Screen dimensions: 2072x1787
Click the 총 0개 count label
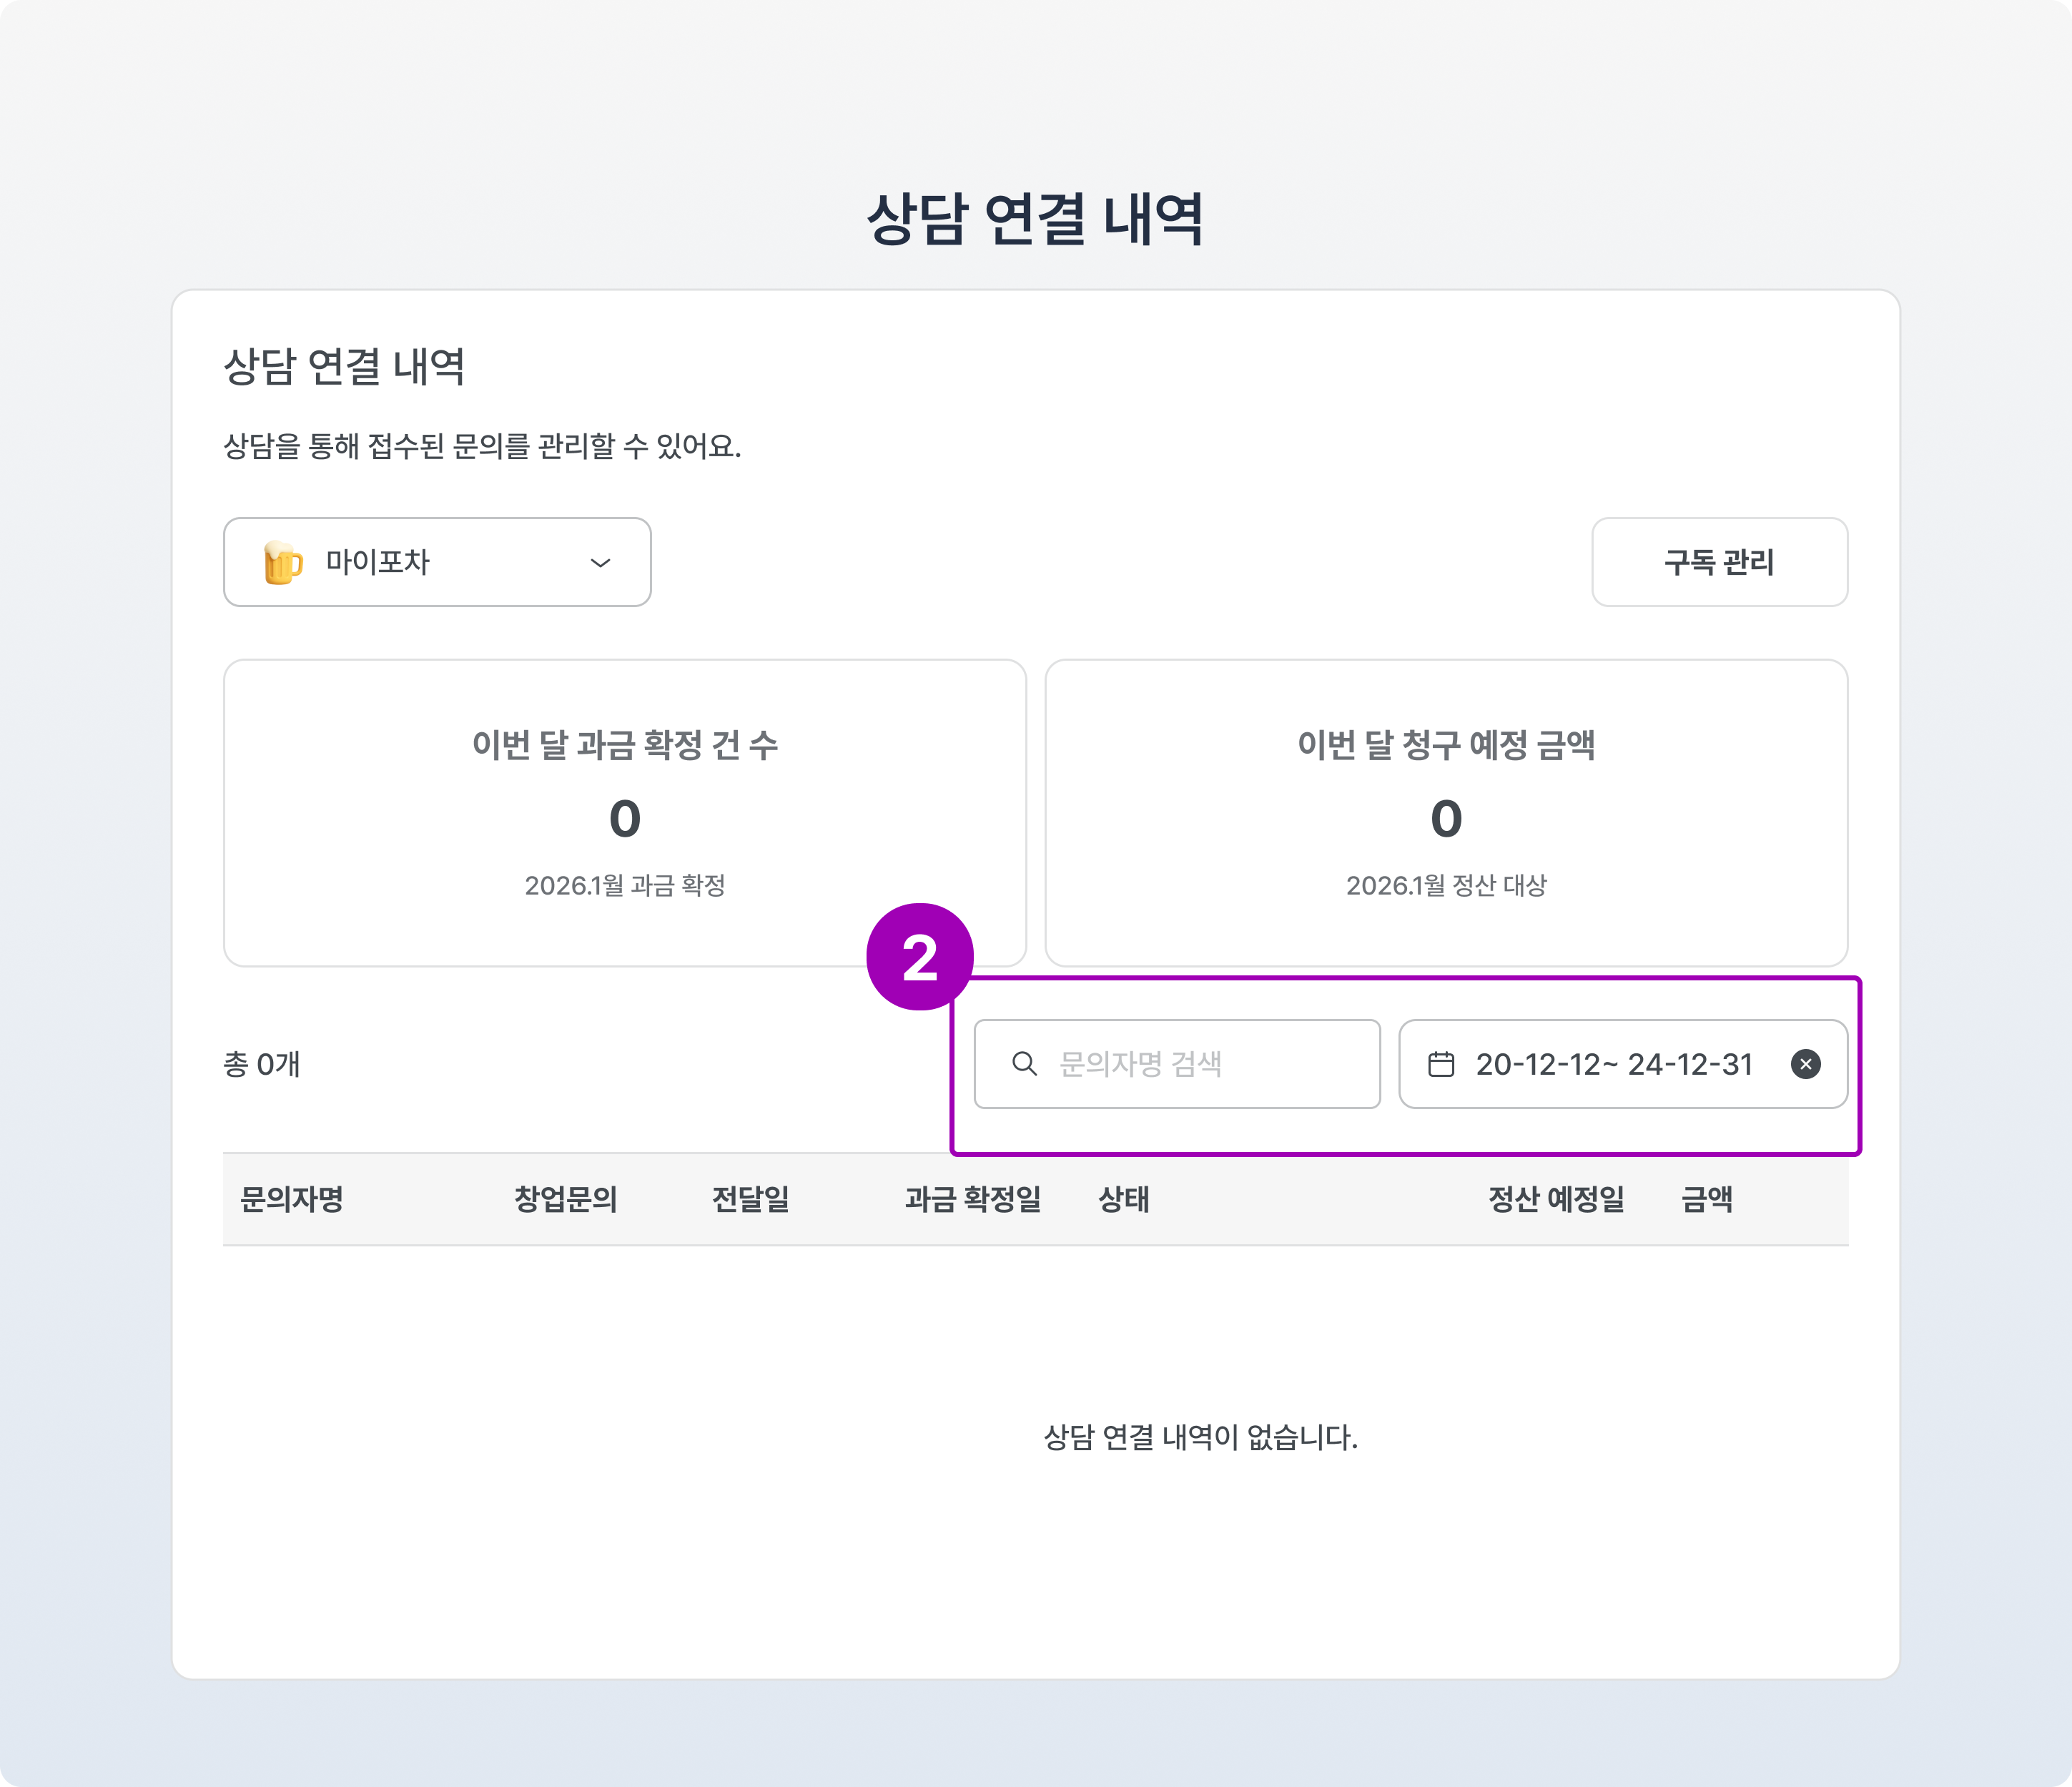pos(262,1064)
